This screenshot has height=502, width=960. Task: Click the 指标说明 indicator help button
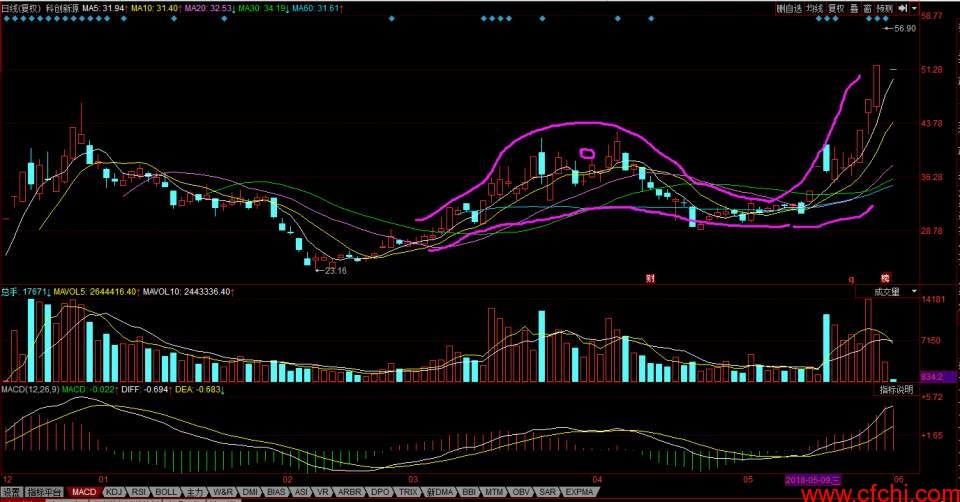point(896,389)
